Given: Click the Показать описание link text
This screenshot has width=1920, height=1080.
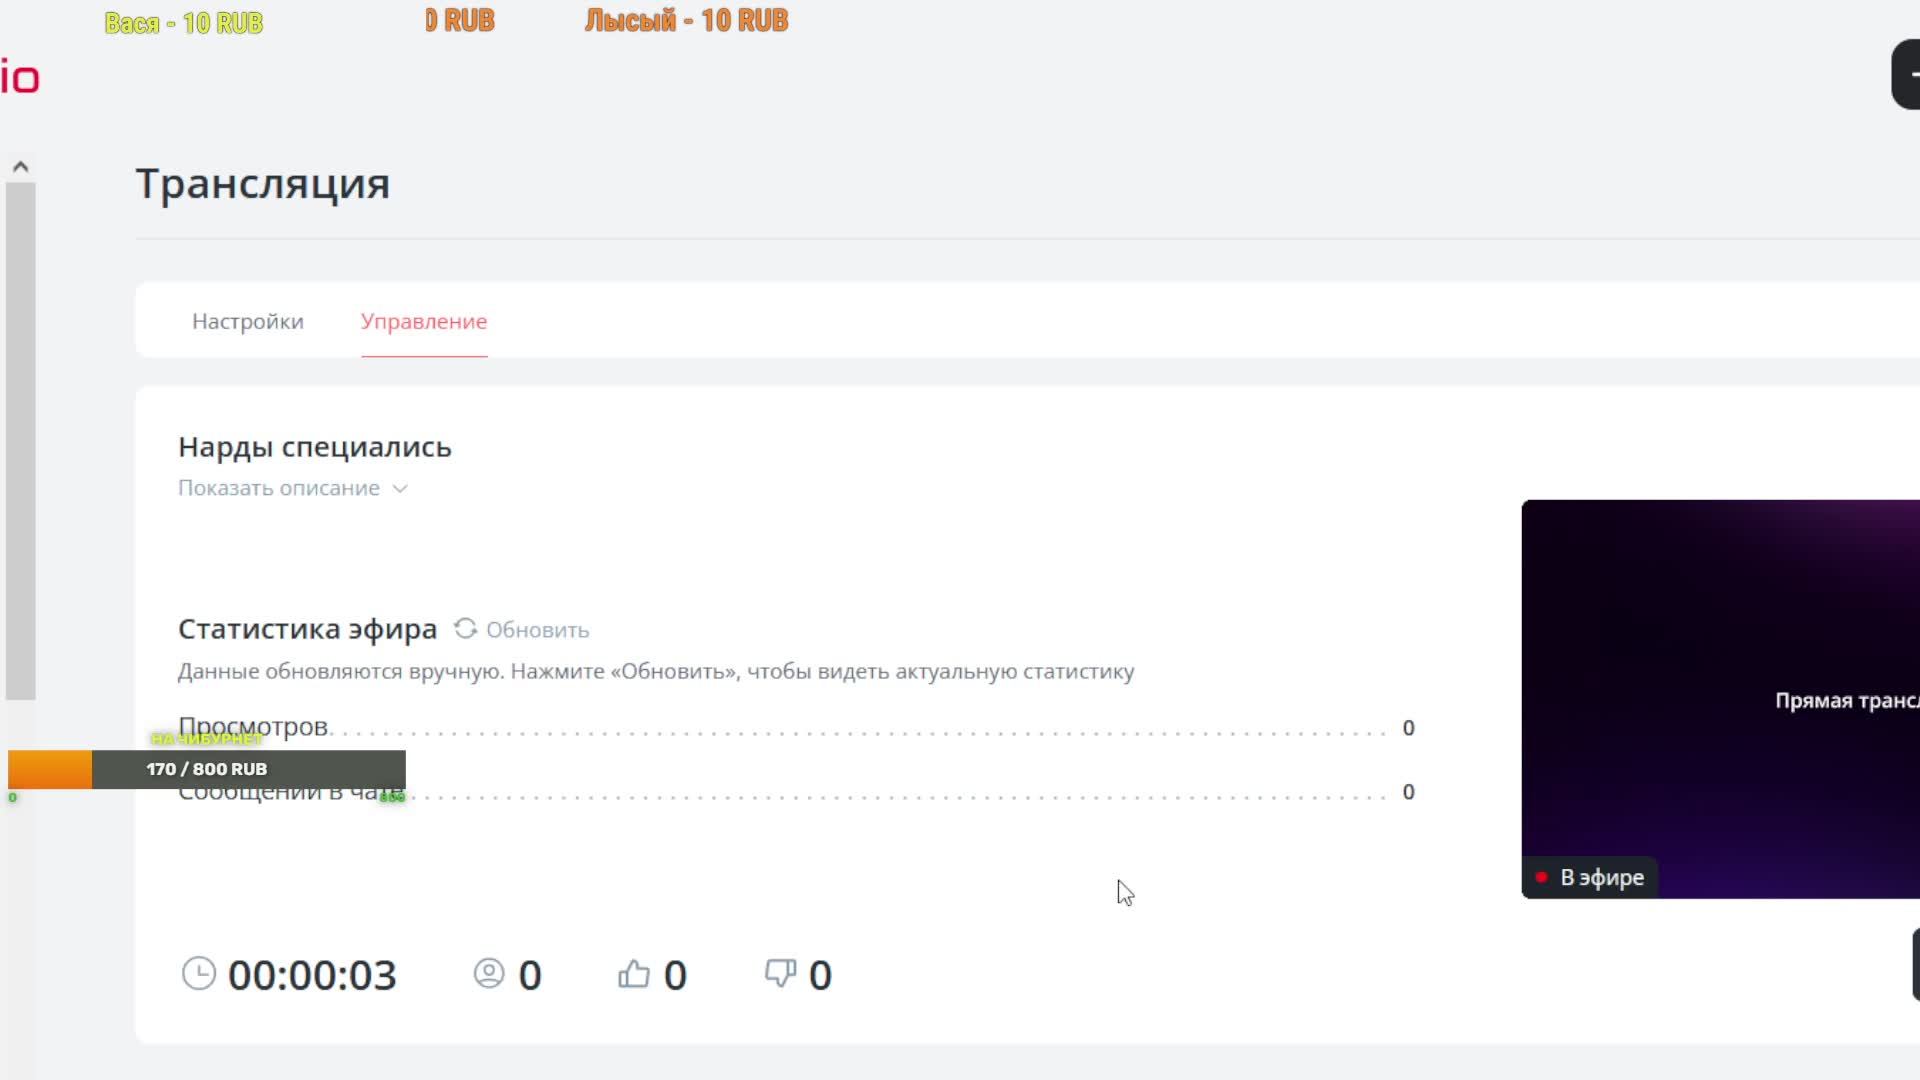Looking at the screenshot, I should pos(279,488).
